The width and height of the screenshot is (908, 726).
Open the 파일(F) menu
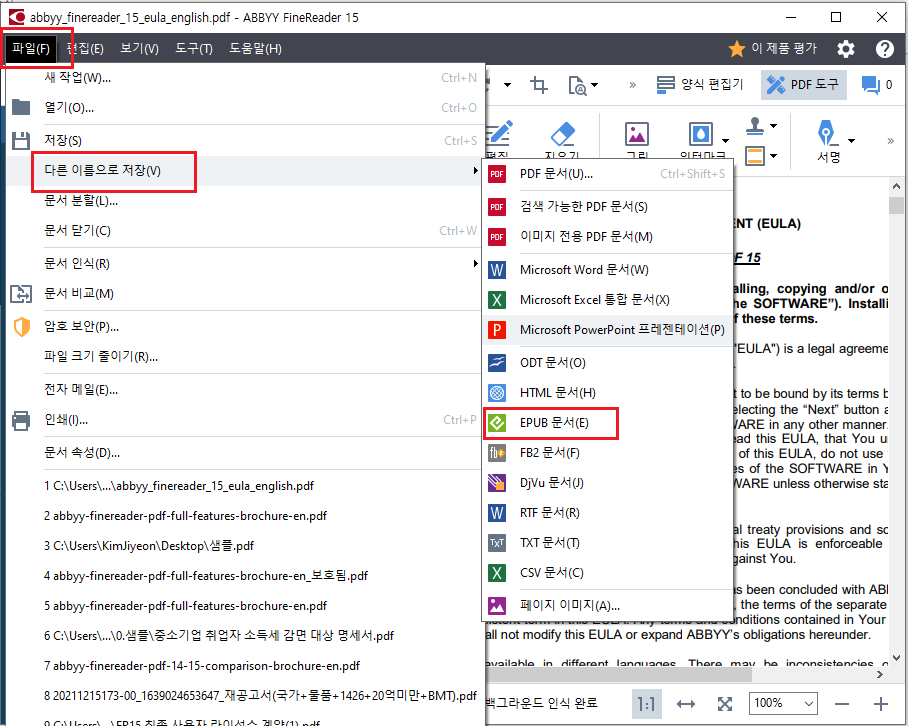[x=31, y=49]
